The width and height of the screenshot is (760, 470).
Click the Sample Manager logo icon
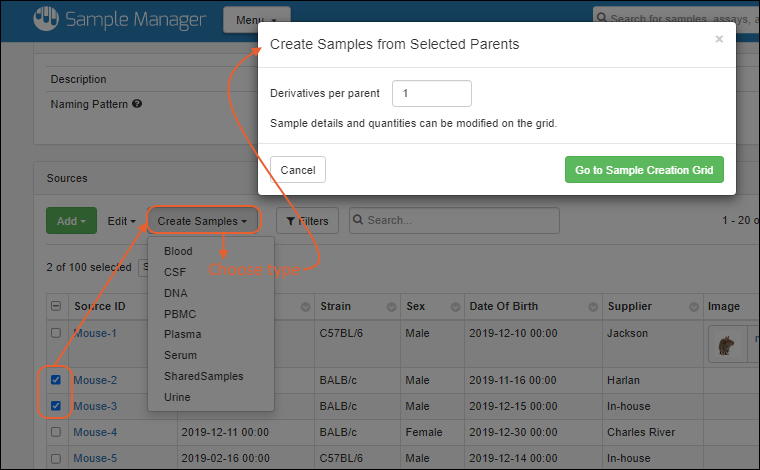point(47,19)
